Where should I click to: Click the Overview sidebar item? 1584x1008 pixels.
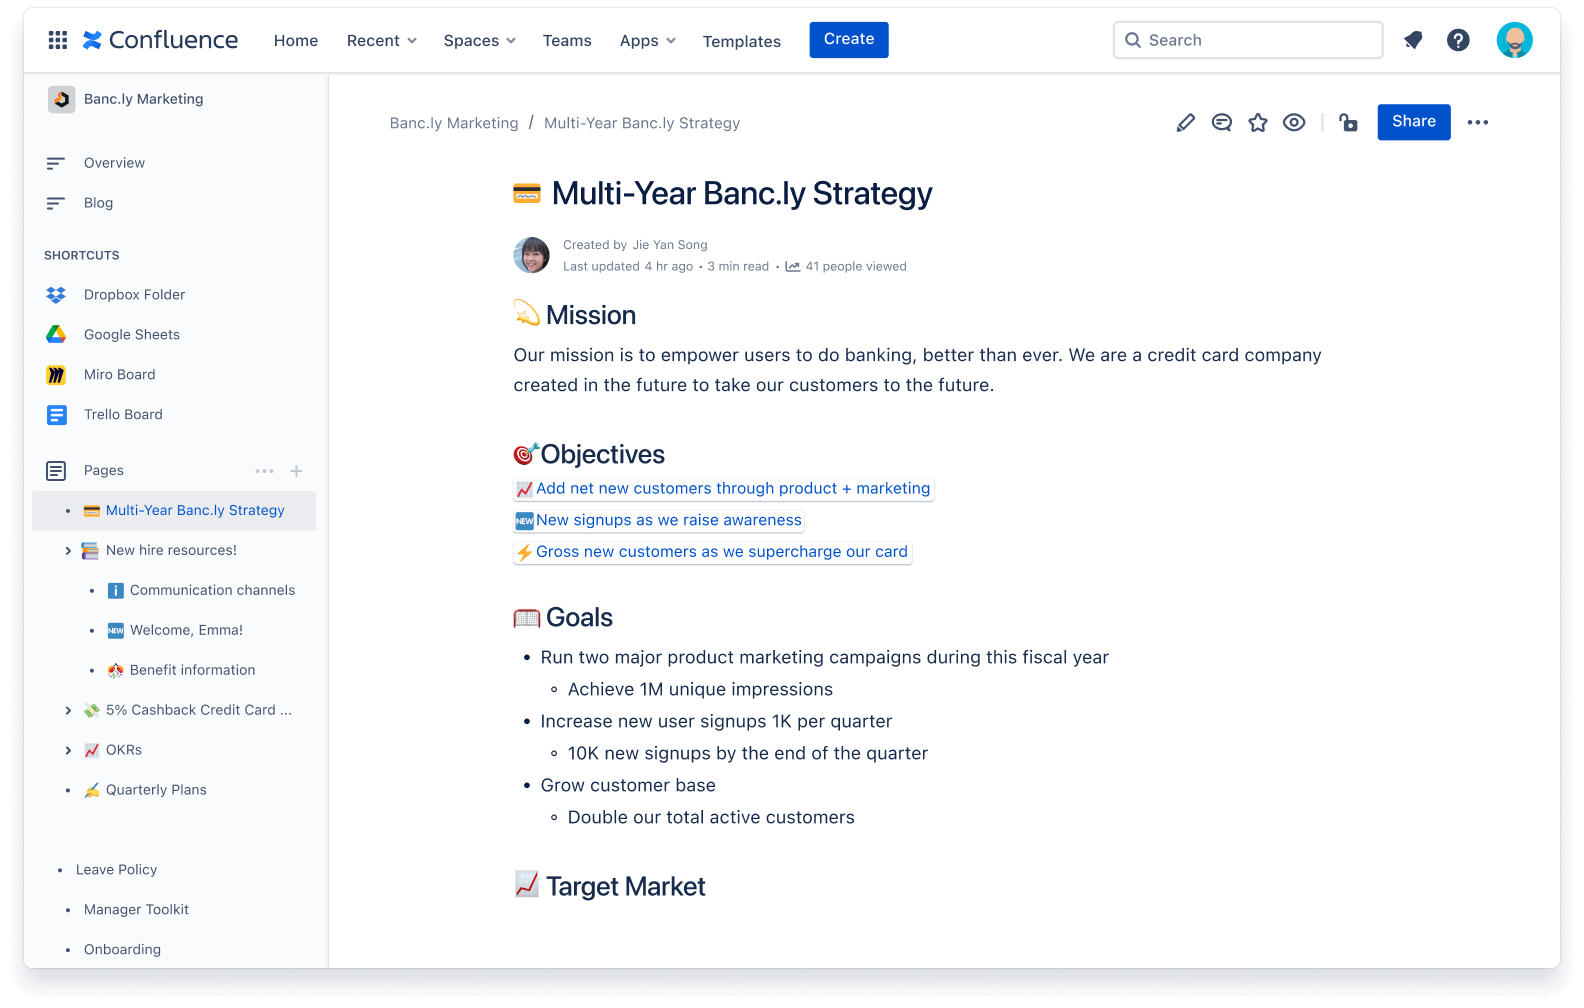pyautogui.click(x=114, y=163)
